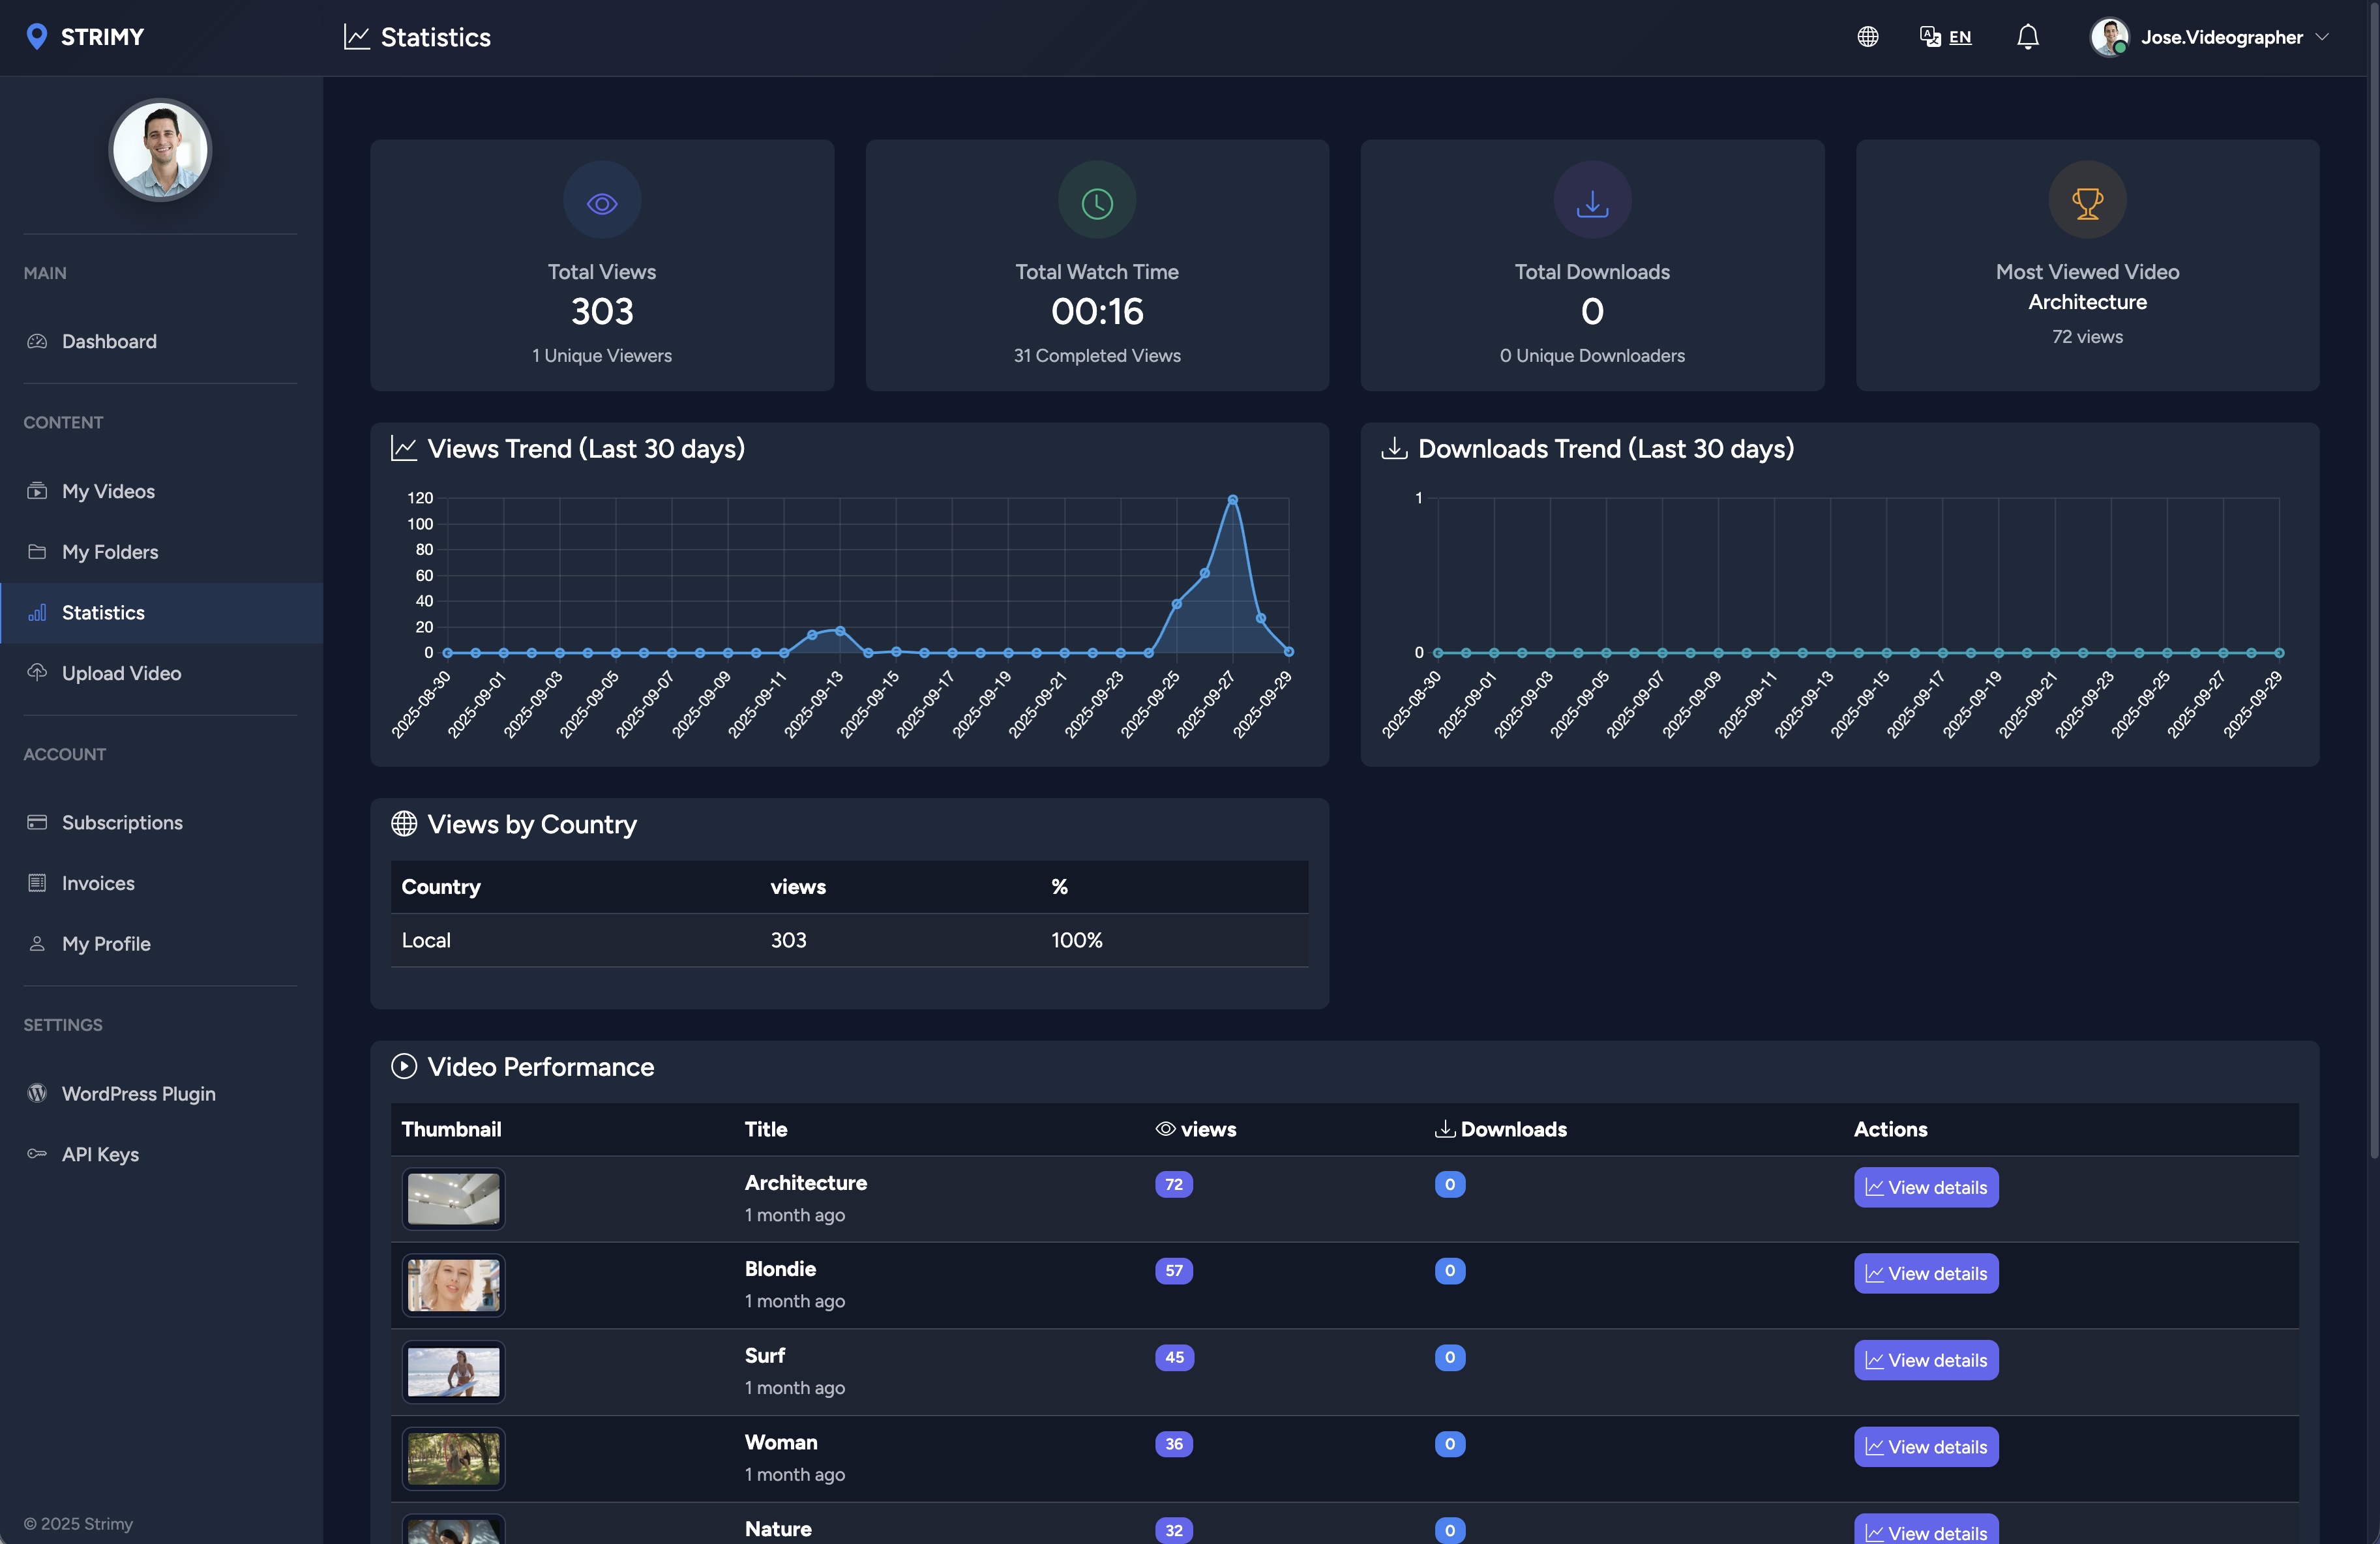Viewport: 2380px width, 1544px height.
Task: Click the Blondie video thumbnail
Action: point(453,1285)
